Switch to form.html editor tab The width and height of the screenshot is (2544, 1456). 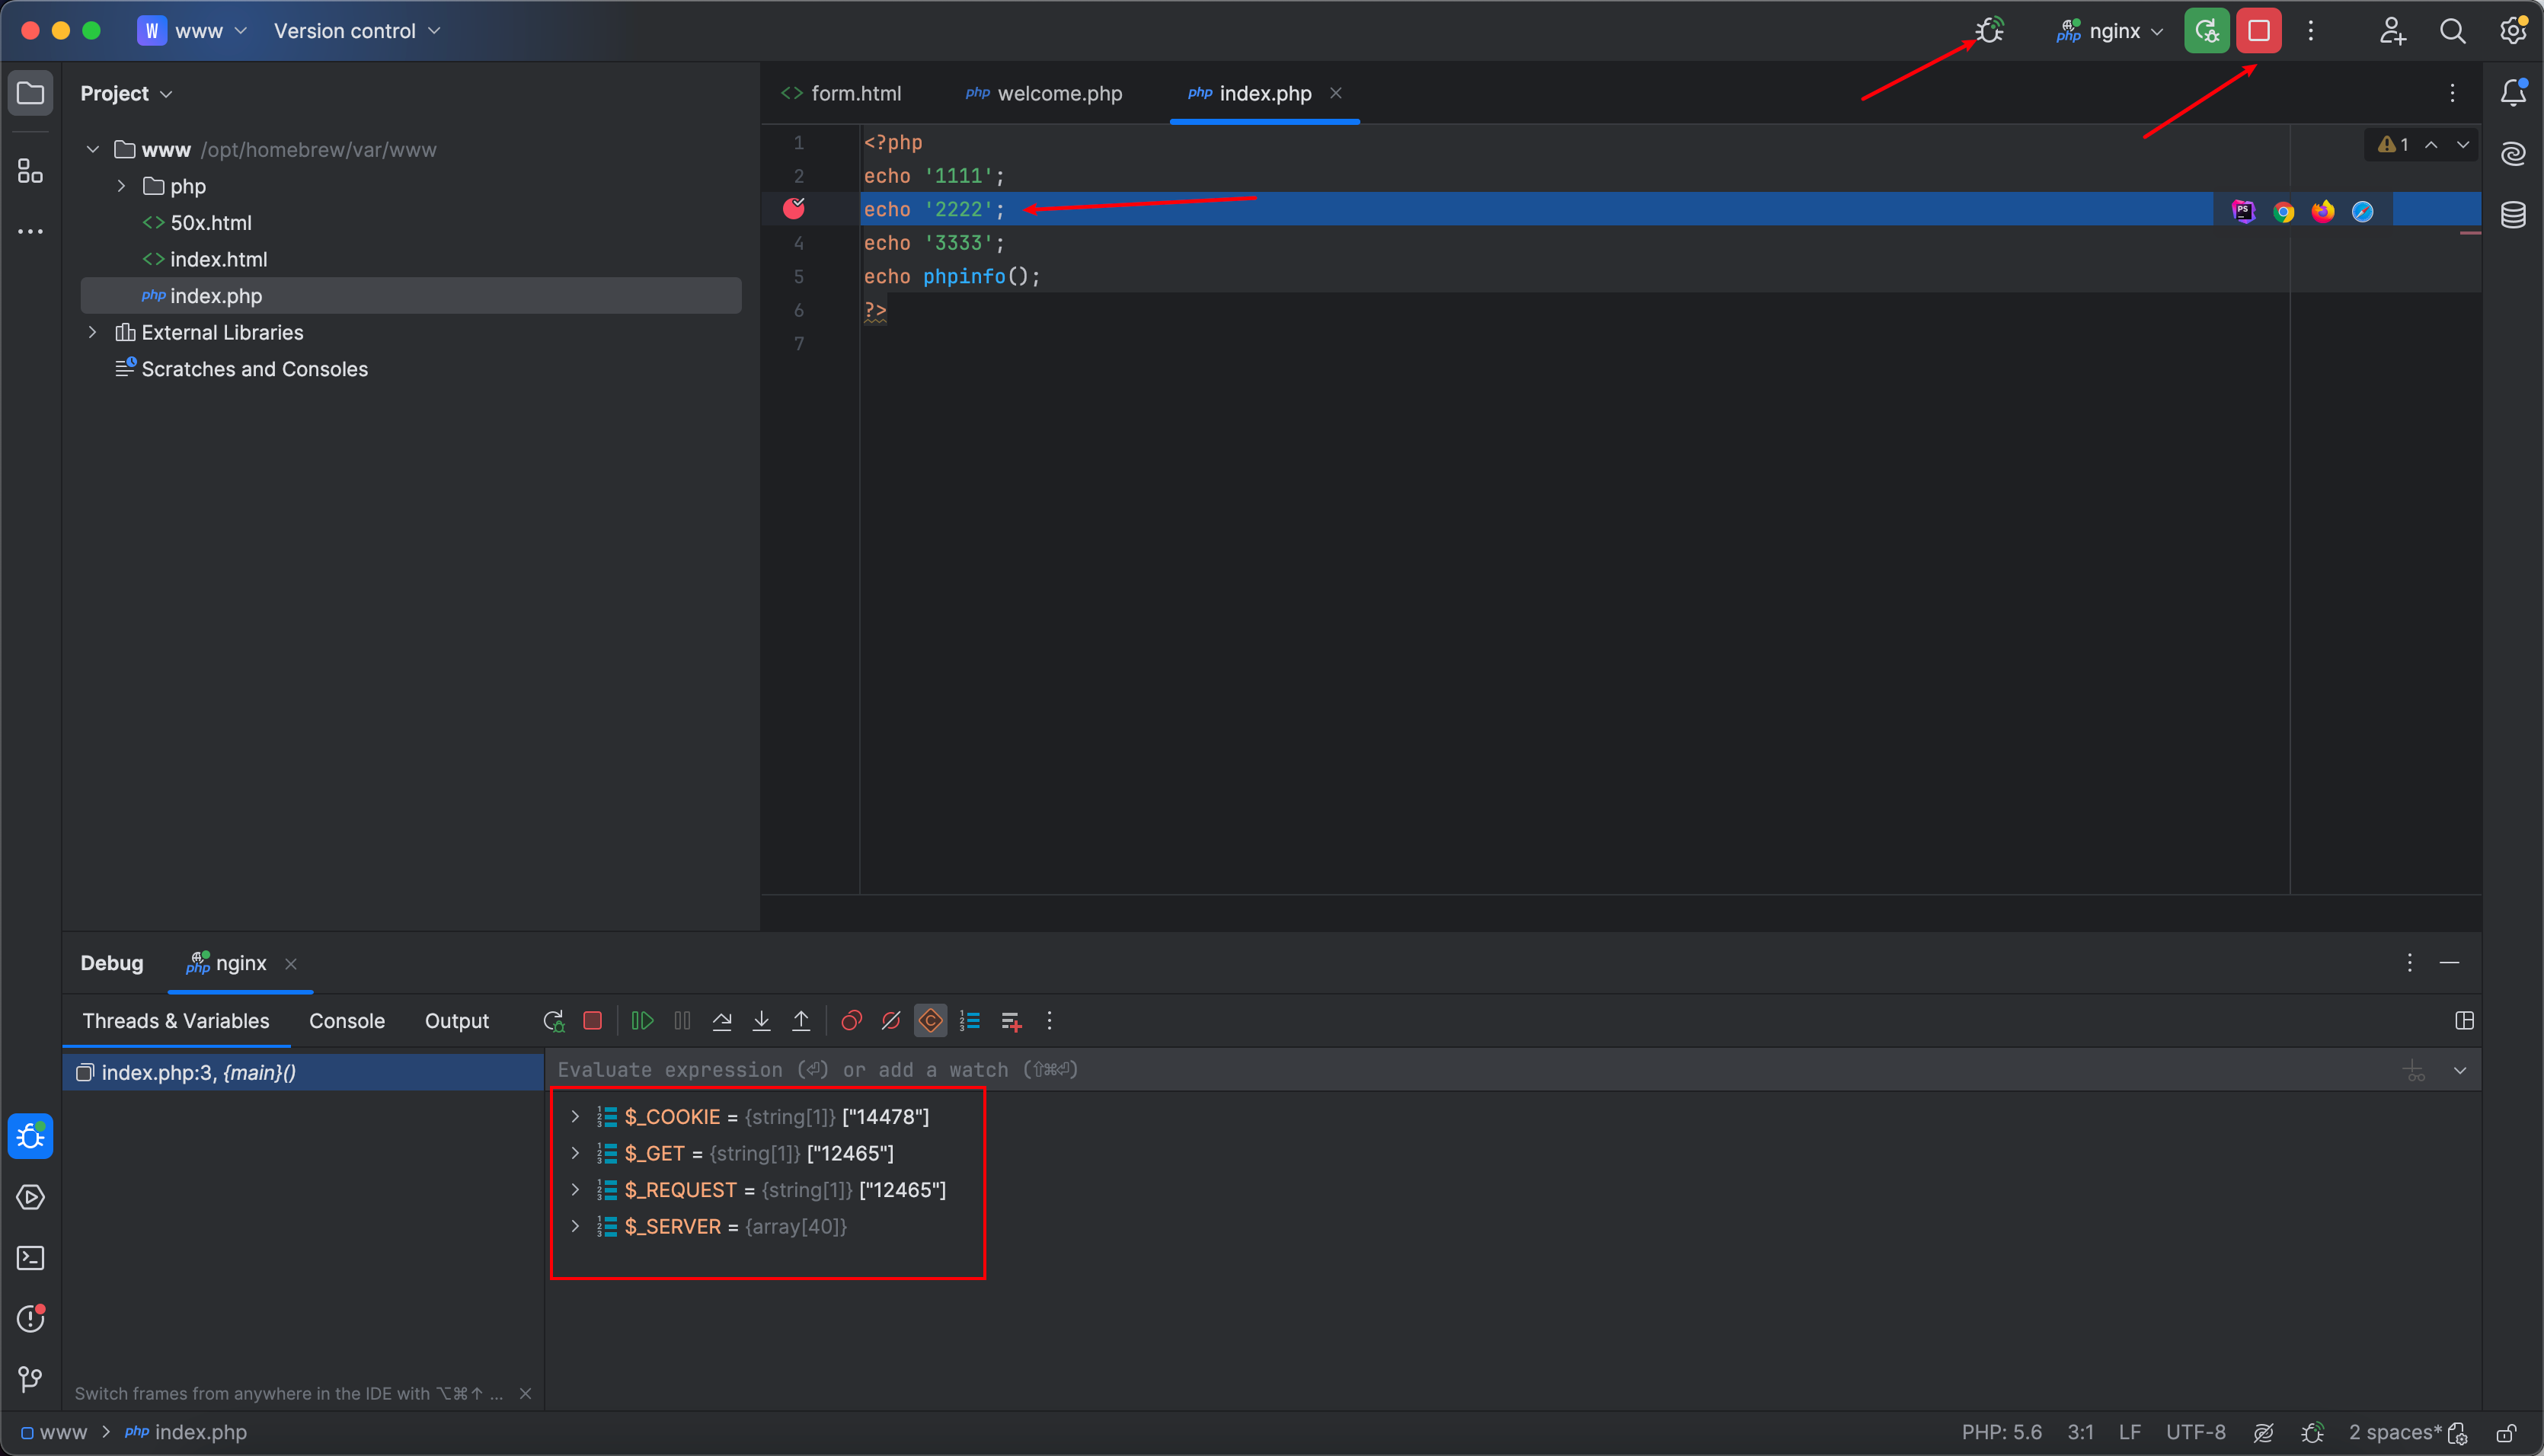pyautogui.click(x=841, y=93)
